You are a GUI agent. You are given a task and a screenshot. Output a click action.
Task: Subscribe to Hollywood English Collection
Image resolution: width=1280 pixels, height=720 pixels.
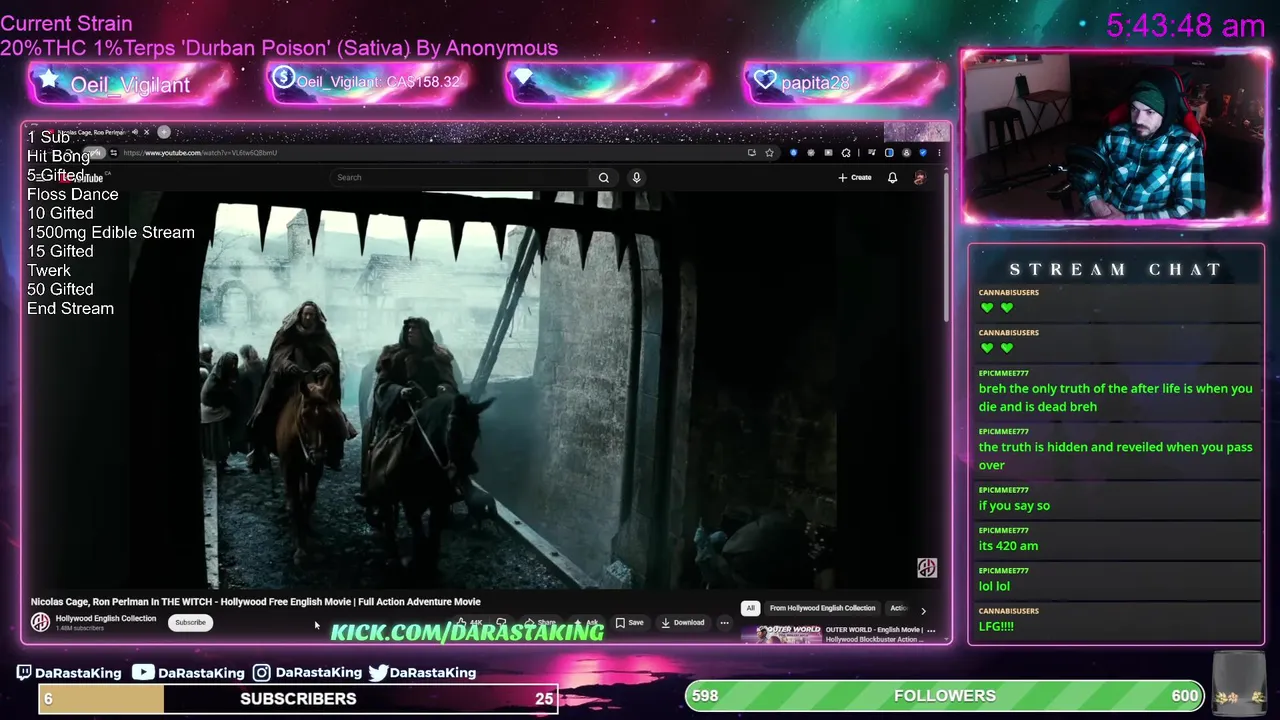coord(190,622)
